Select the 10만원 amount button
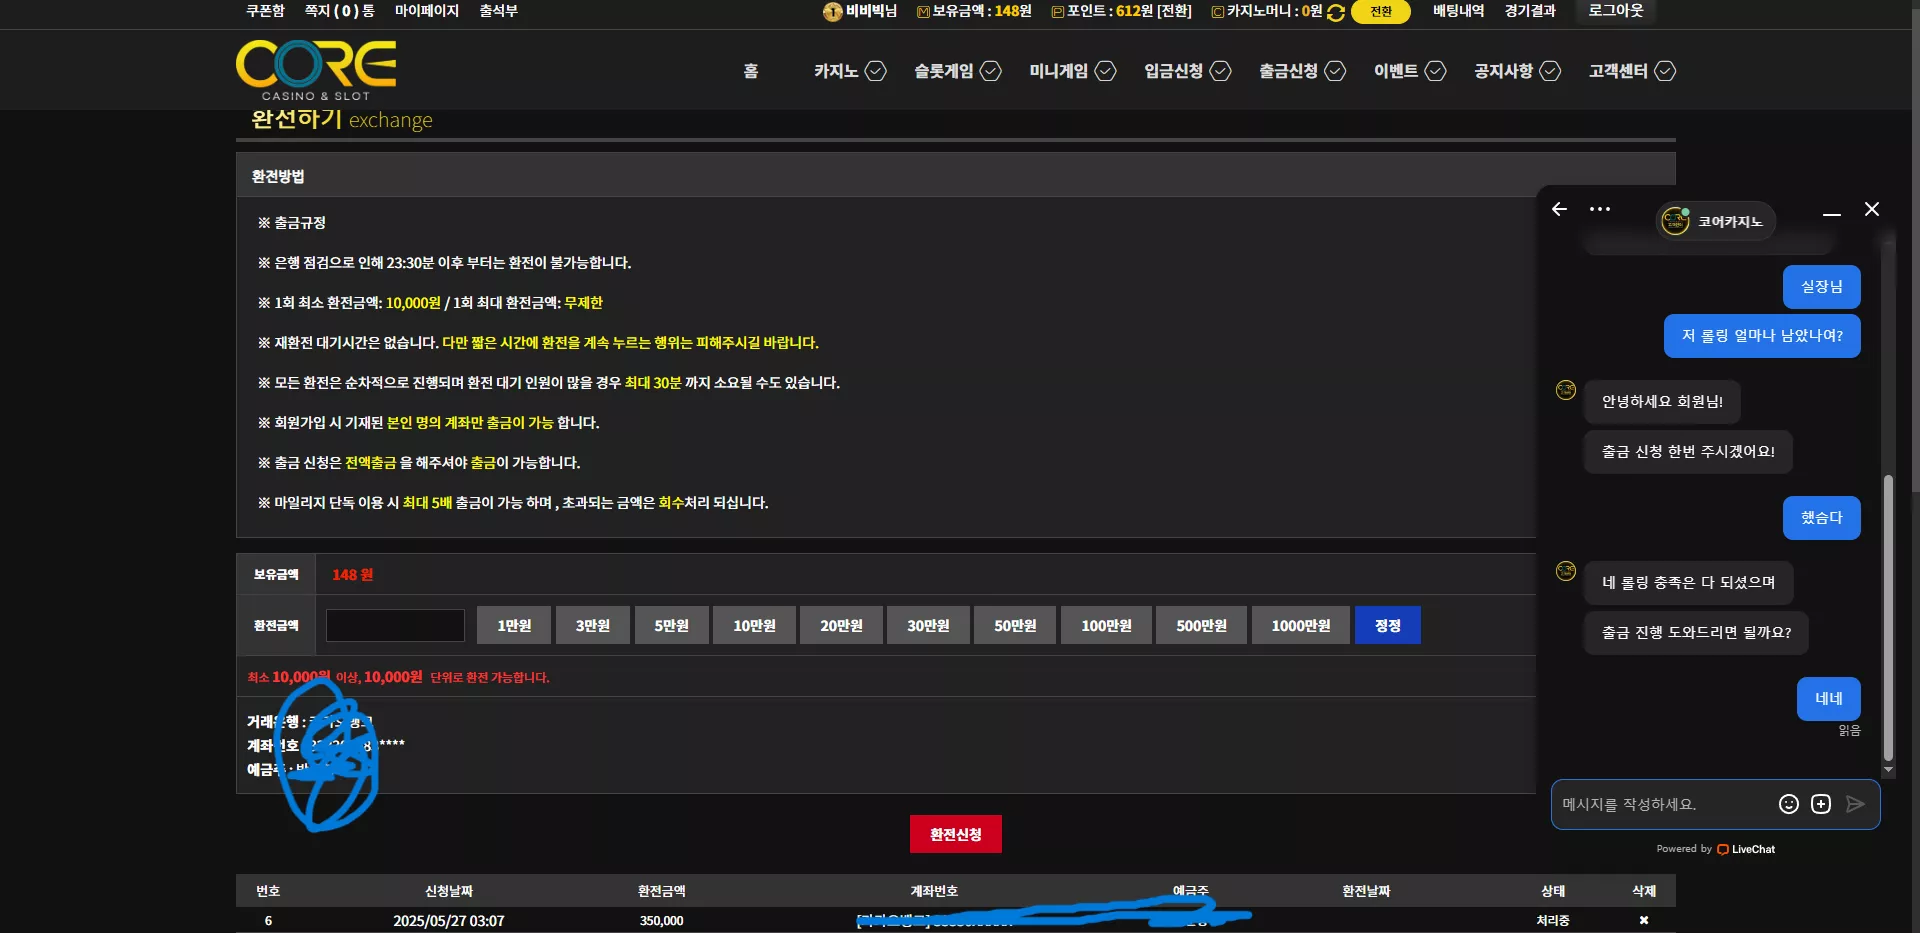Image resolution: width=1920 pixels, height=933 pixels. pos(755,625)
